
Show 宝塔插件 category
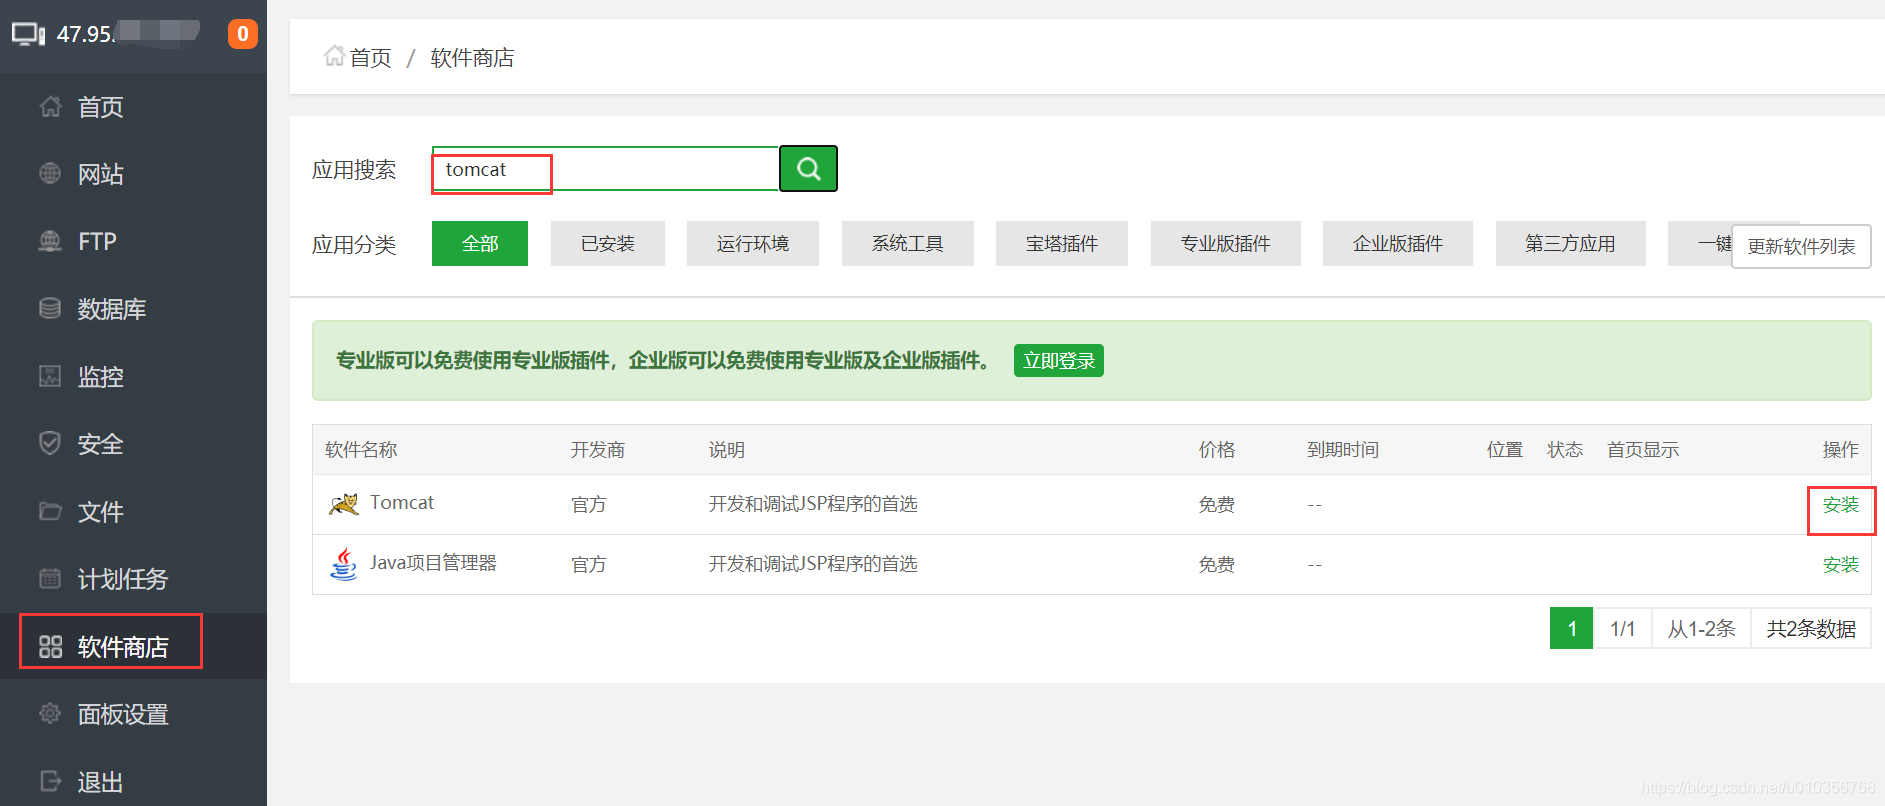click(x=1062, y=243)
